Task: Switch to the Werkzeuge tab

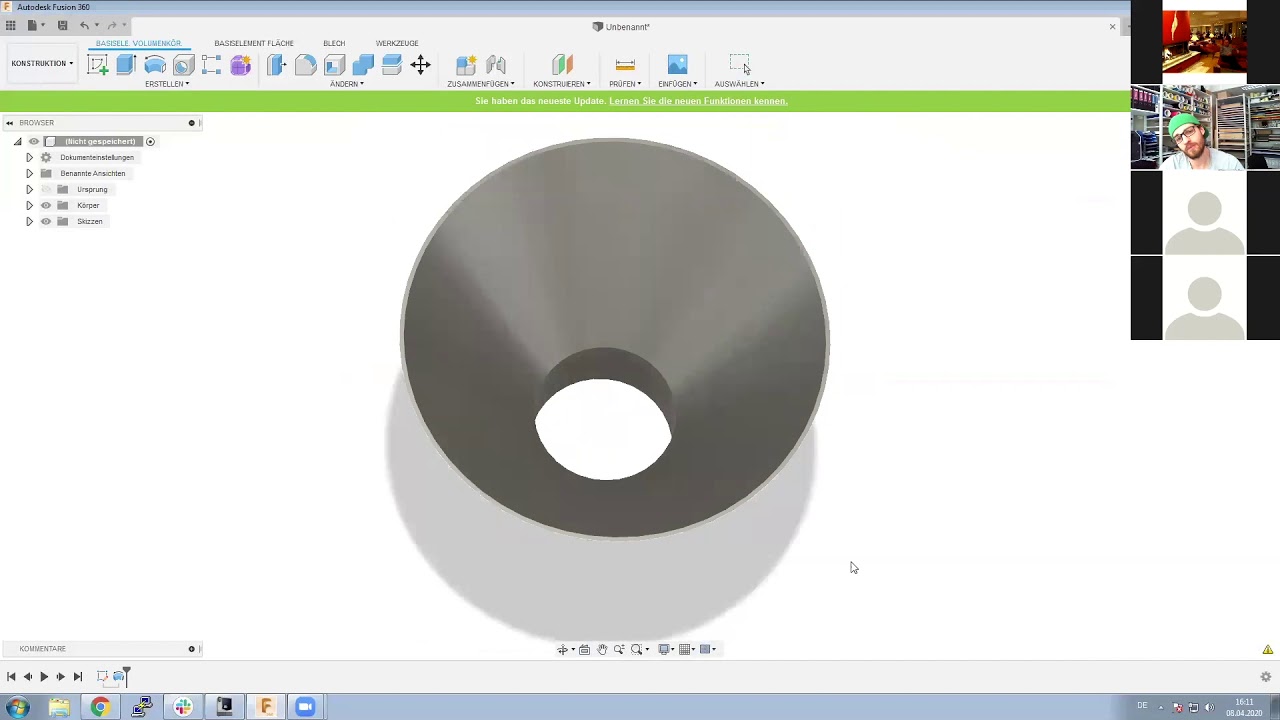Action: (x=397, y=43)
